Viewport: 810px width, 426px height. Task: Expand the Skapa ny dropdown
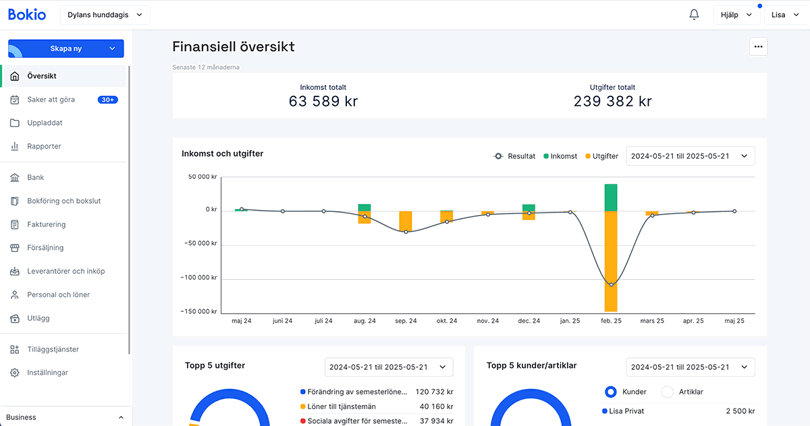pyautogui.click(x=66, y=48)
